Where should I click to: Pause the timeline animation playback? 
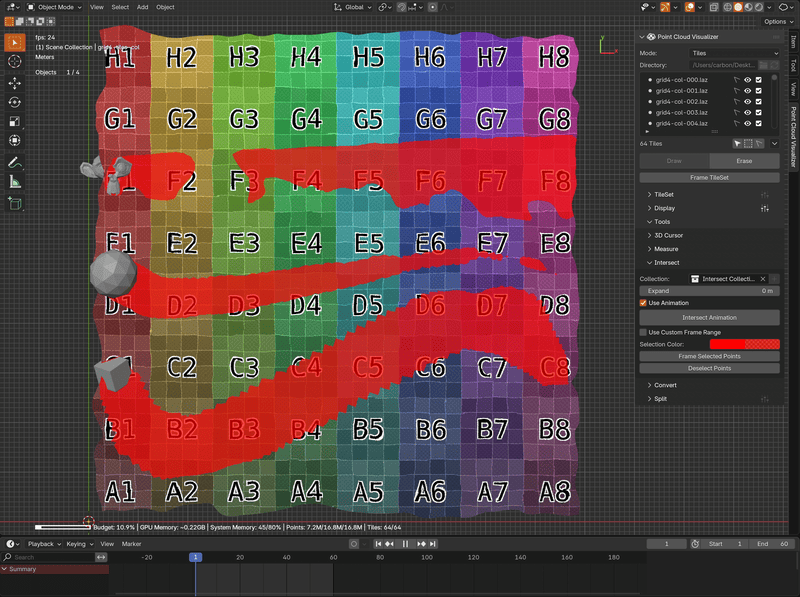pos(405,544)
